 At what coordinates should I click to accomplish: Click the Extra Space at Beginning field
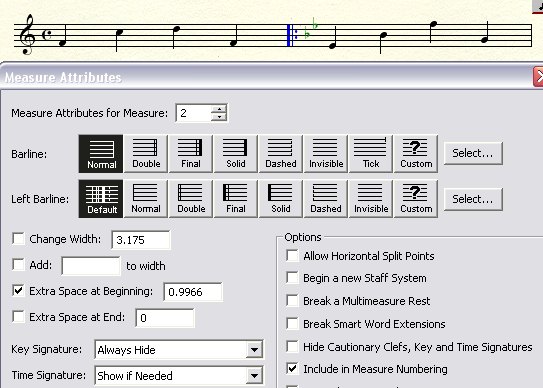coord(193,292)
